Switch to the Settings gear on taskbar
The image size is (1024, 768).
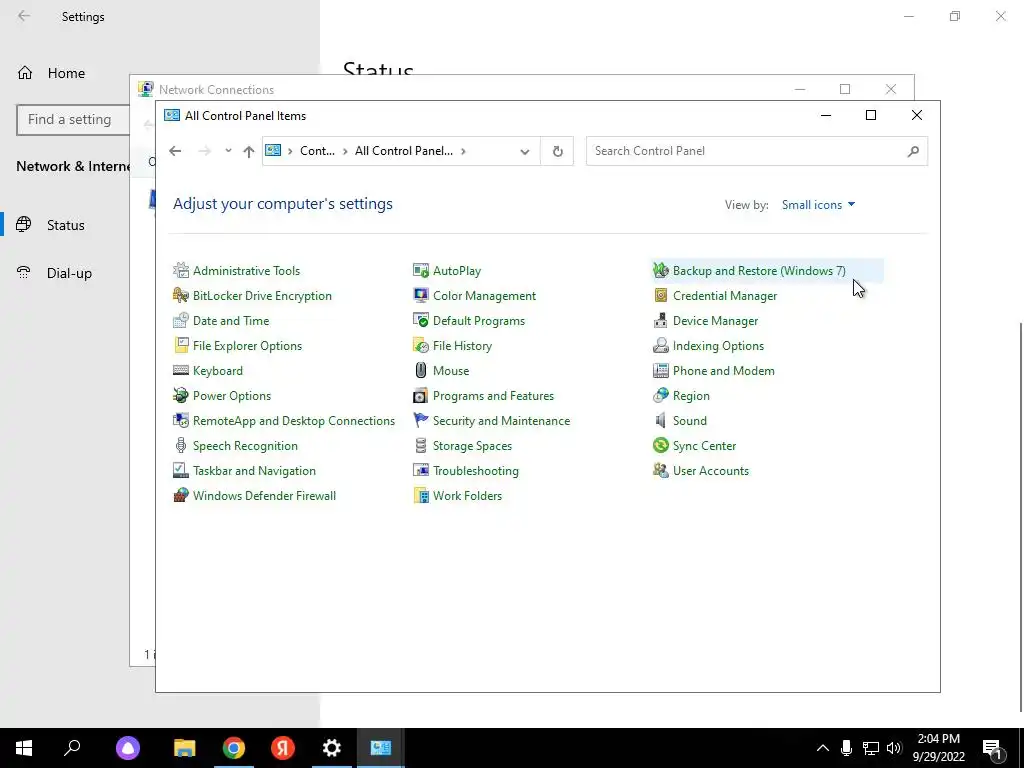pos(332,748)
